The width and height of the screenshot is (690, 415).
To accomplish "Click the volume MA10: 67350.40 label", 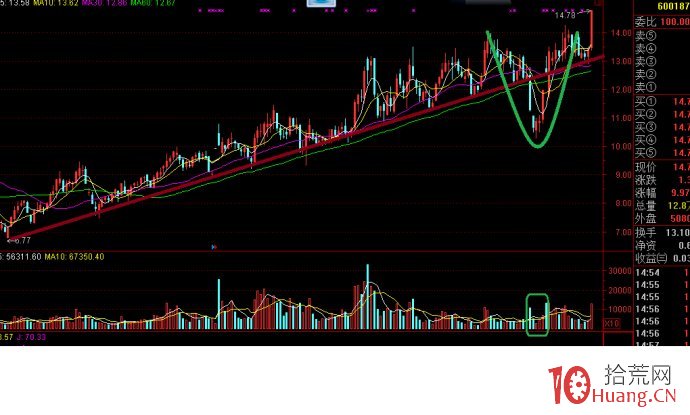I will pos(74,257).
